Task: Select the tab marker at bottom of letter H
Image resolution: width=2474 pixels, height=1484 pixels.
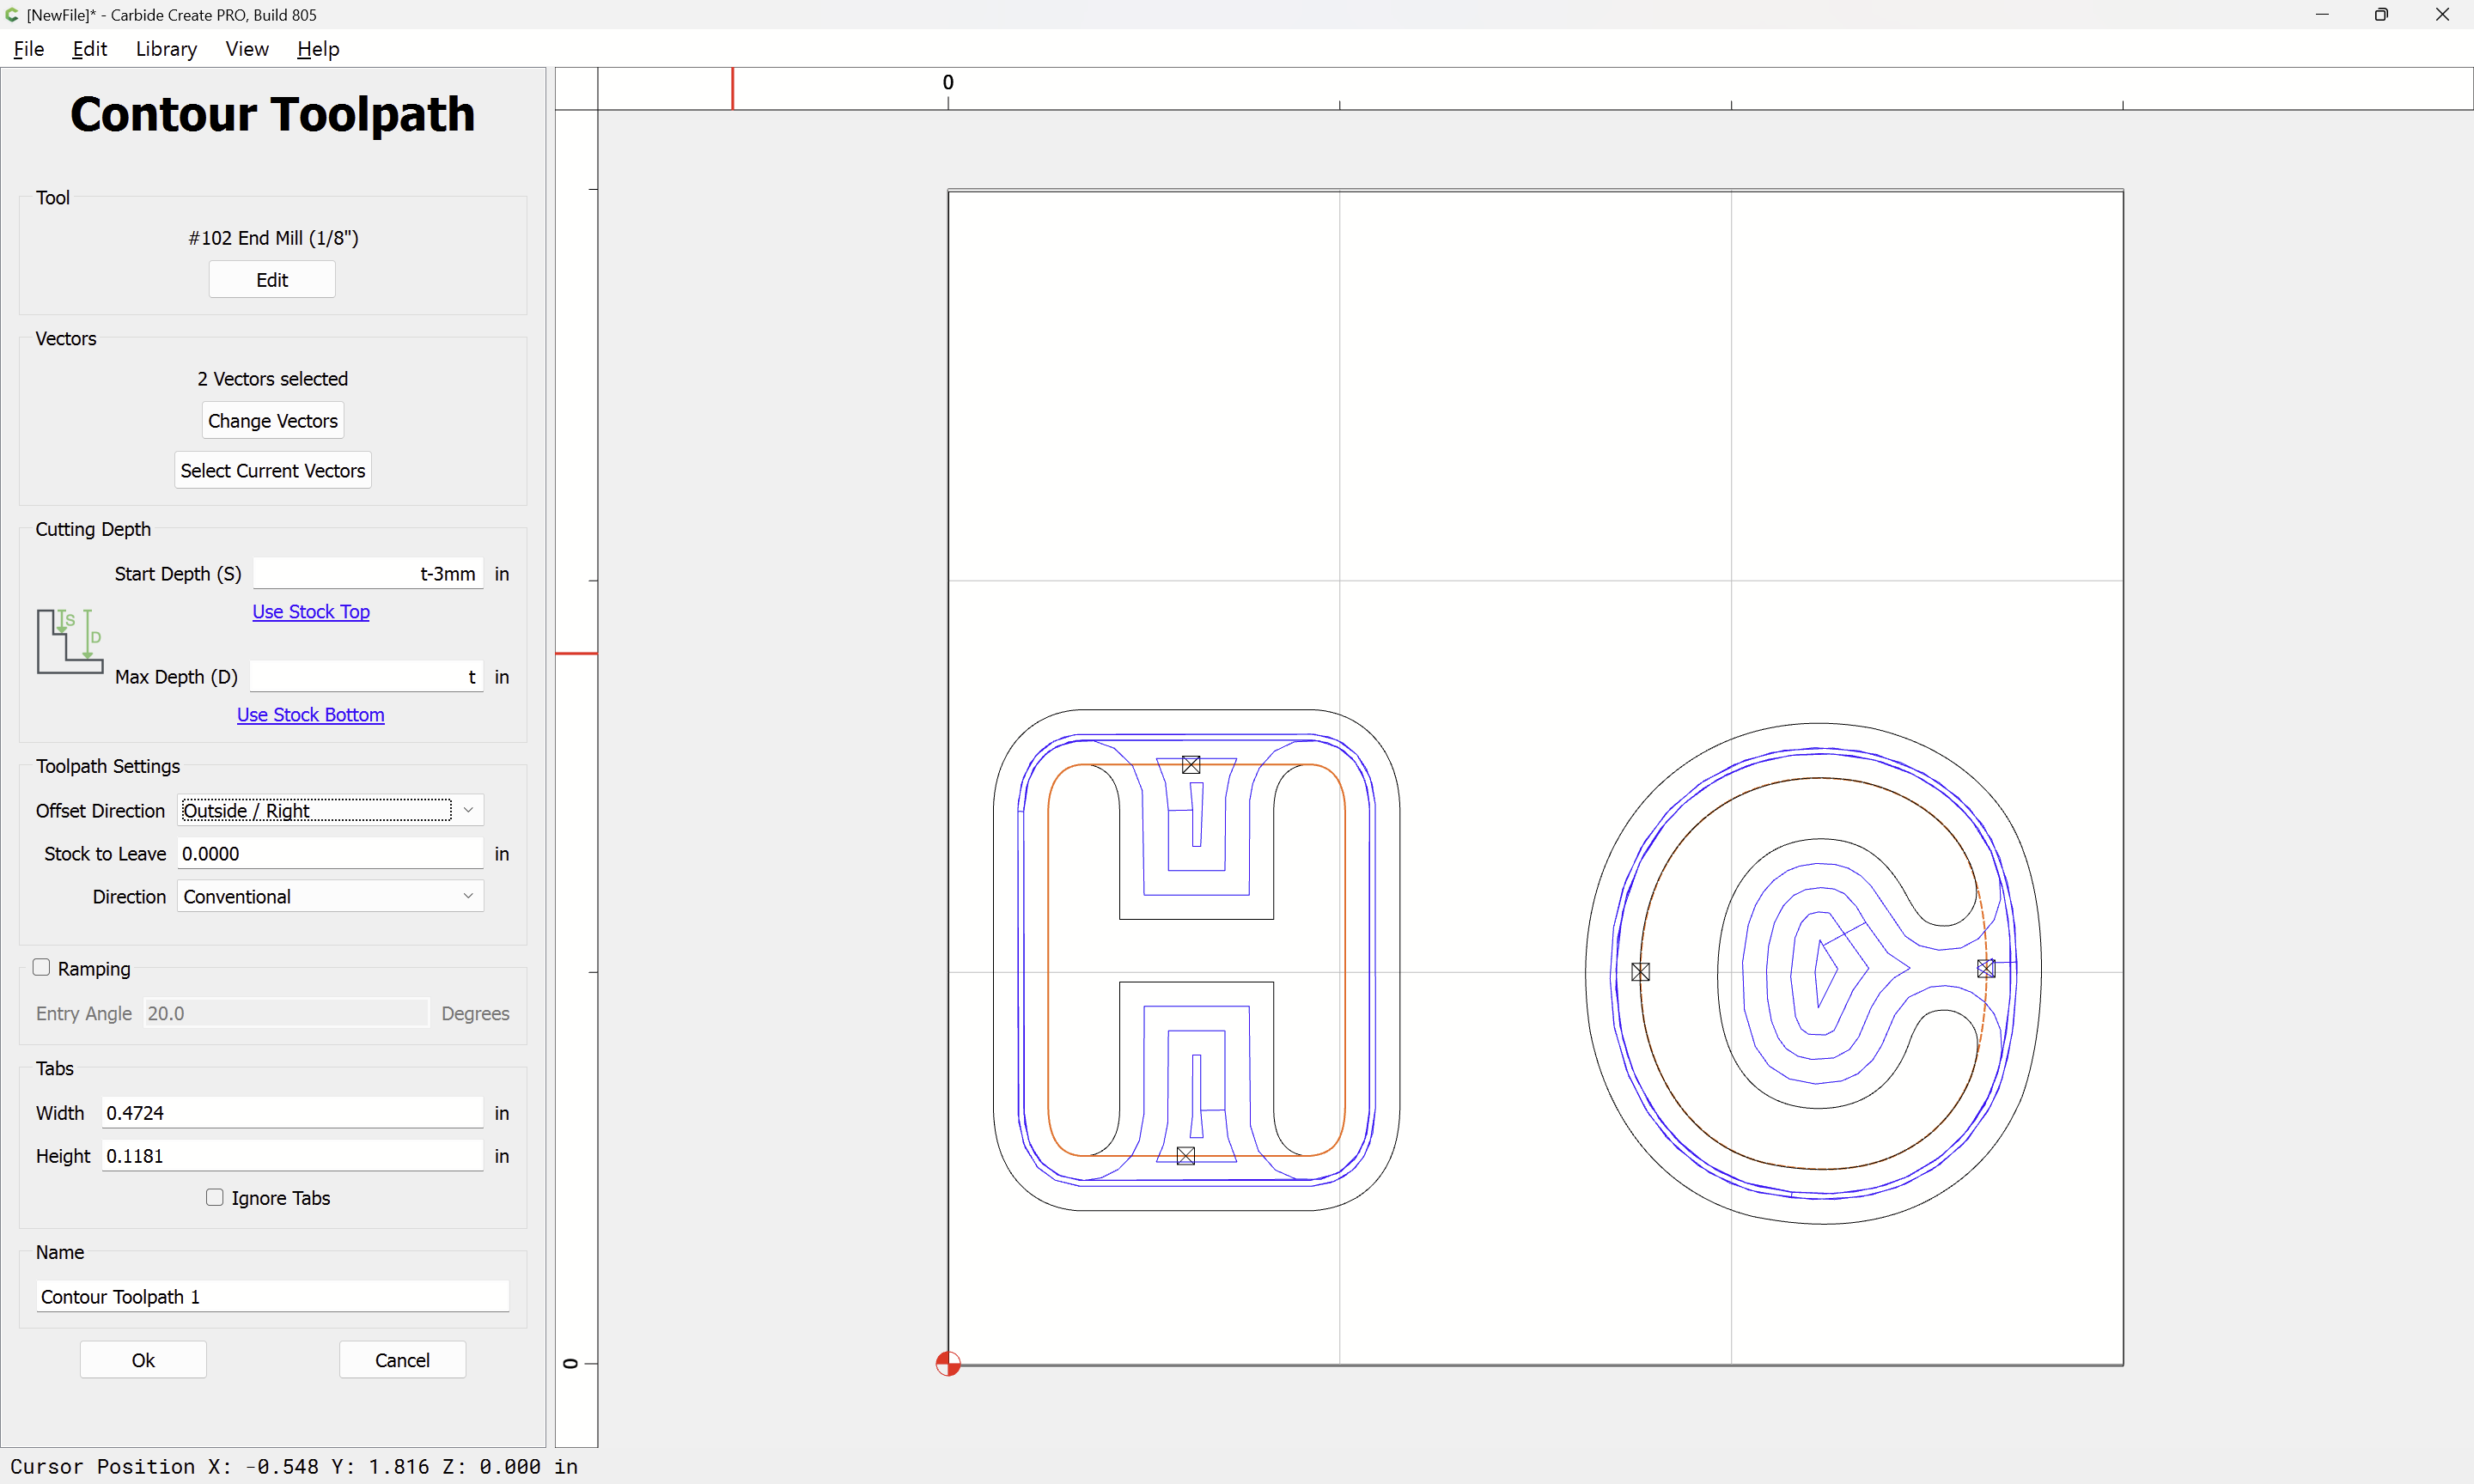Action: (1186, 1156)
